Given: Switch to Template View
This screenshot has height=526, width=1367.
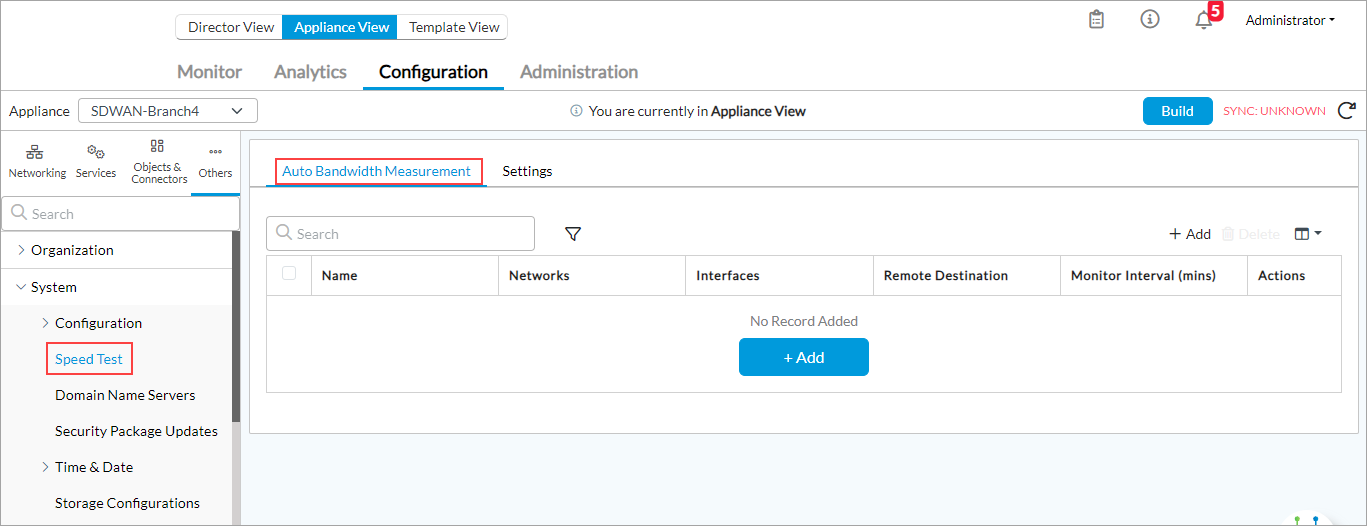Looking at the screenshot, I should [453, 28].
